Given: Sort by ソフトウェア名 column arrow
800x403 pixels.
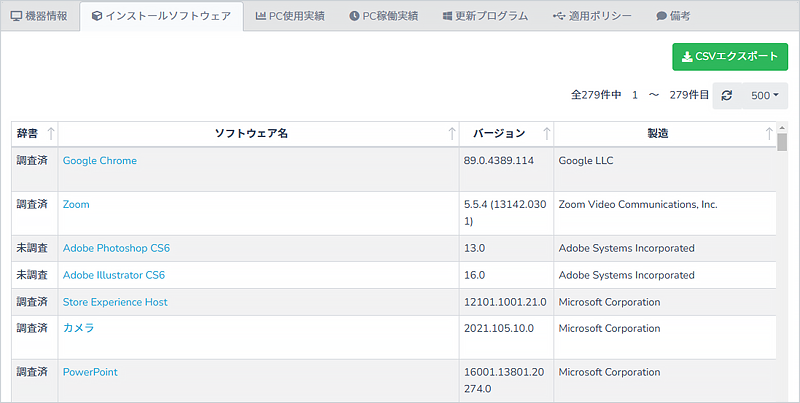Looking at the screenshot, I should click(x=452, y=134).
